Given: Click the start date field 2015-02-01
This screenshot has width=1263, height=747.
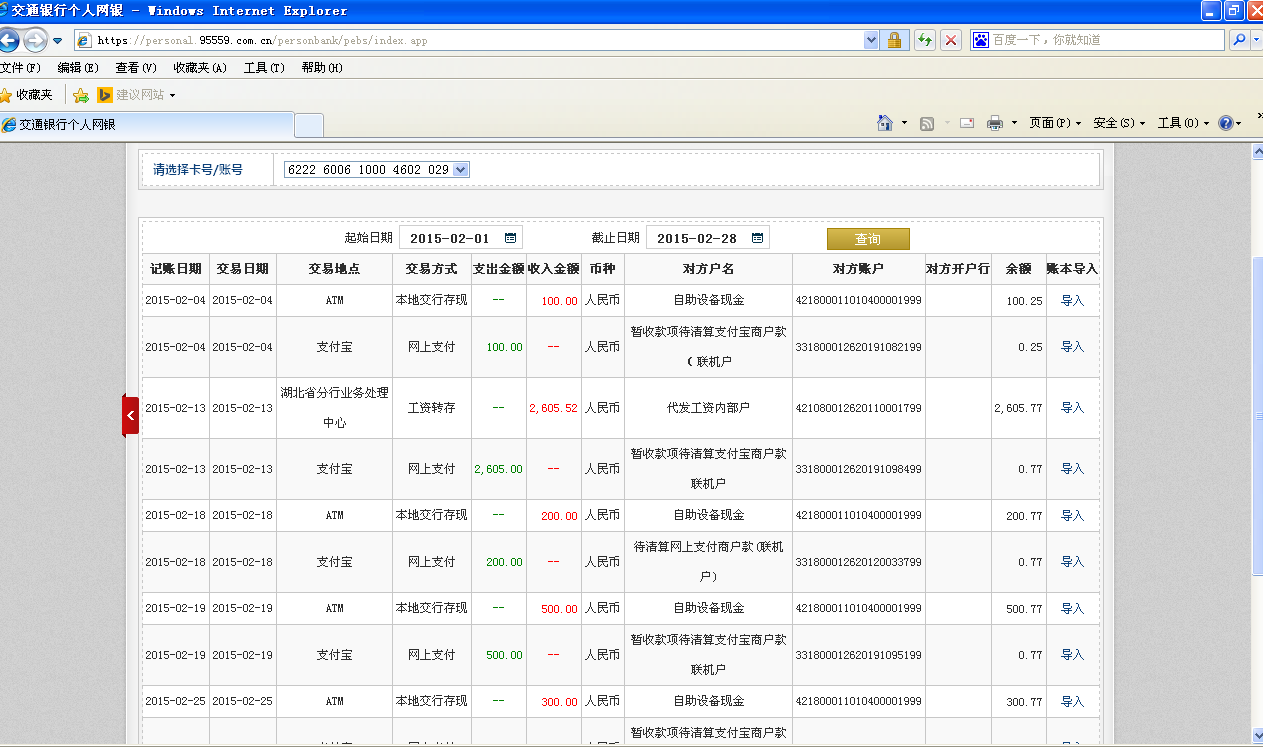Looking at the screenshot, I should coord(449,238).
